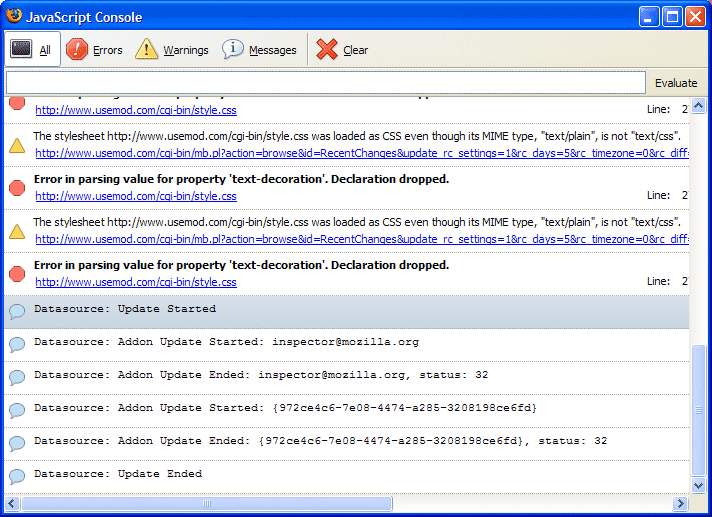Focus the JavaScript evaluation input field

click(325, 83)
